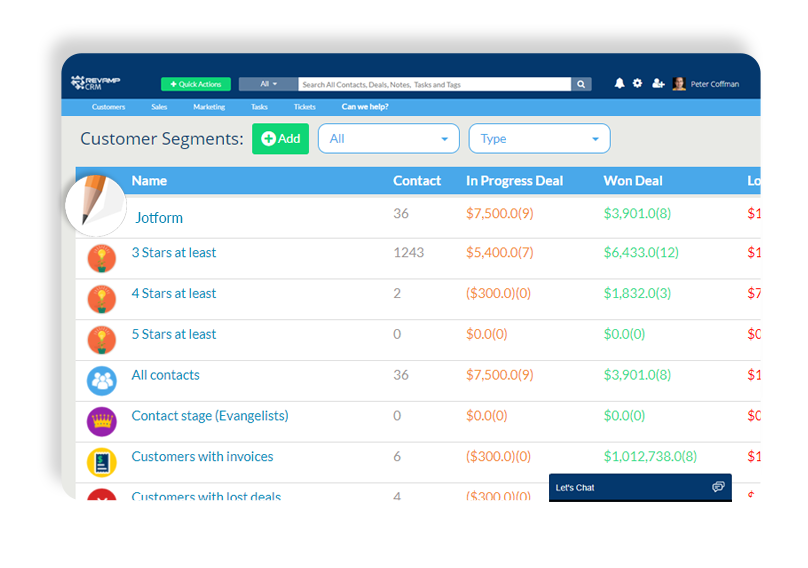Click won deal $1,012,738.0(8)

(650, 456)
